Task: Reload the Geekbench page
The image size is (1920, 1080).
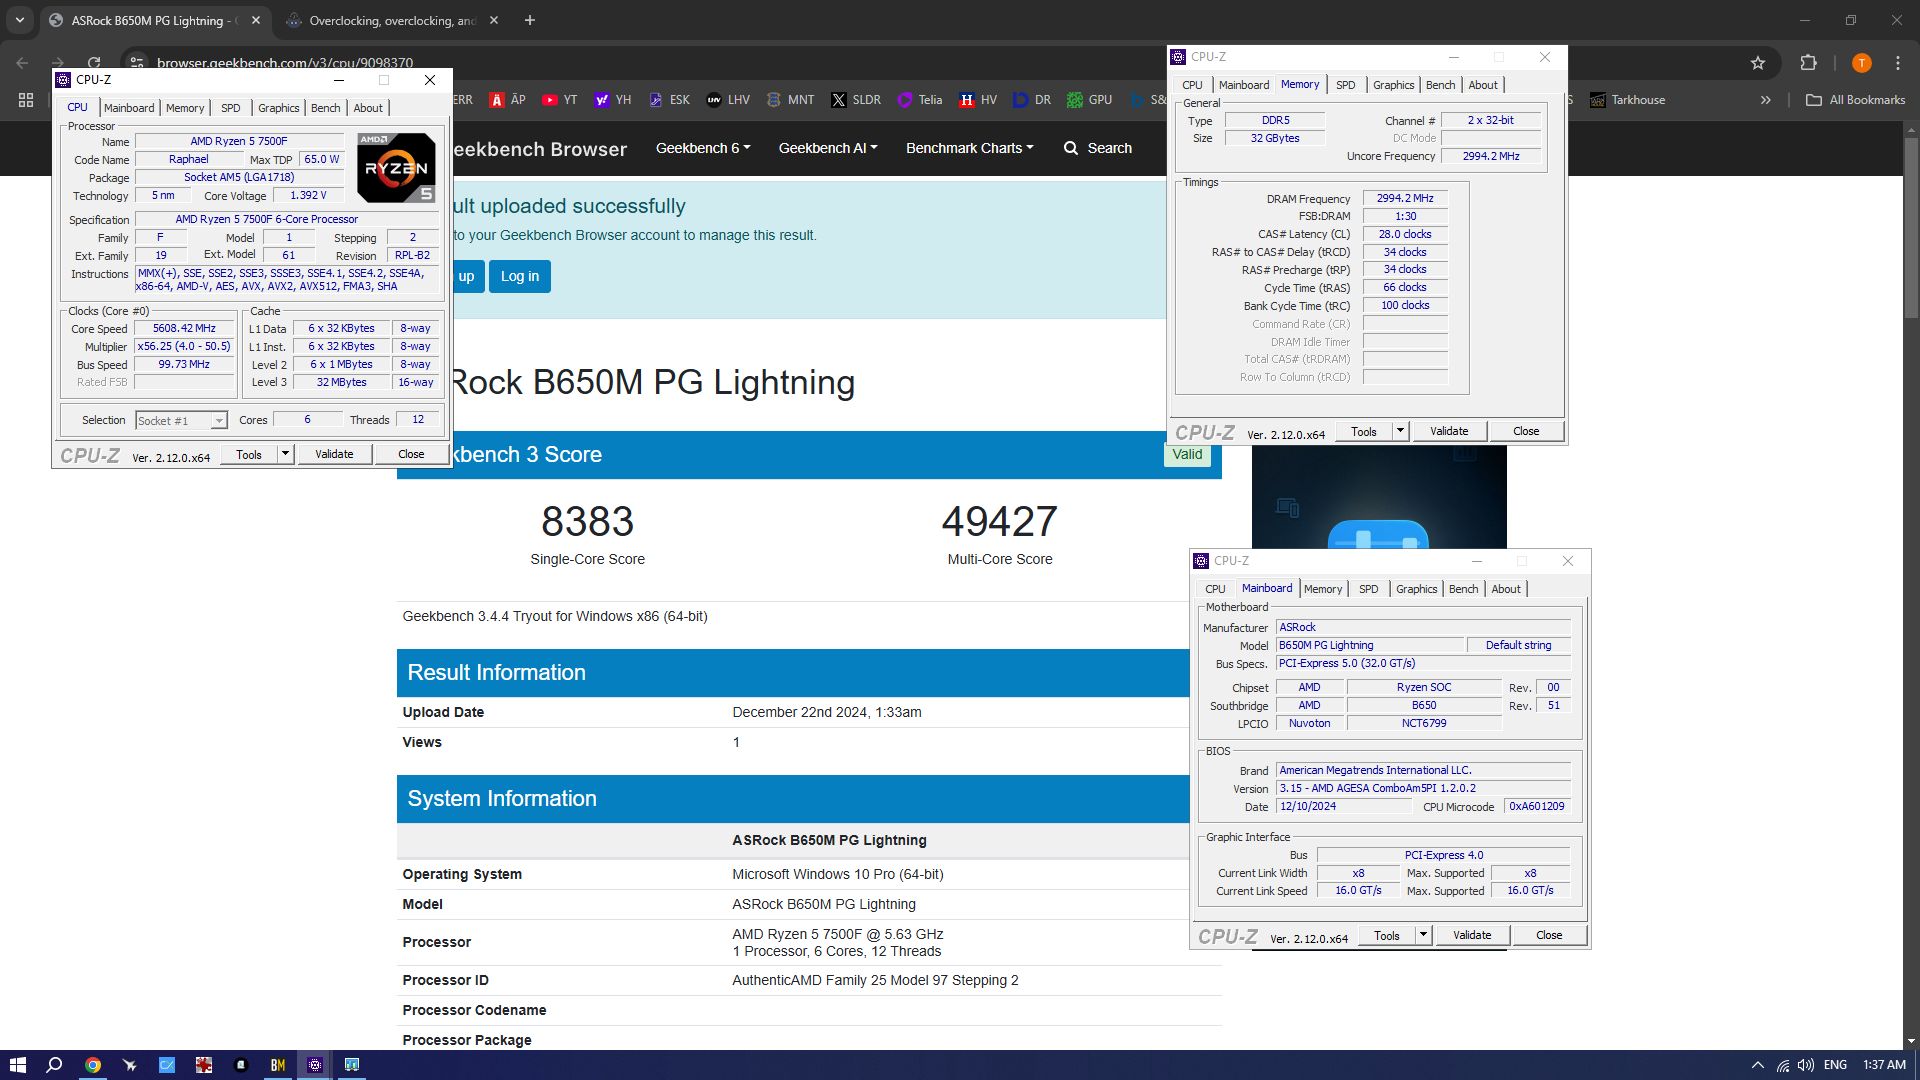Action: [x=94, y=63]
